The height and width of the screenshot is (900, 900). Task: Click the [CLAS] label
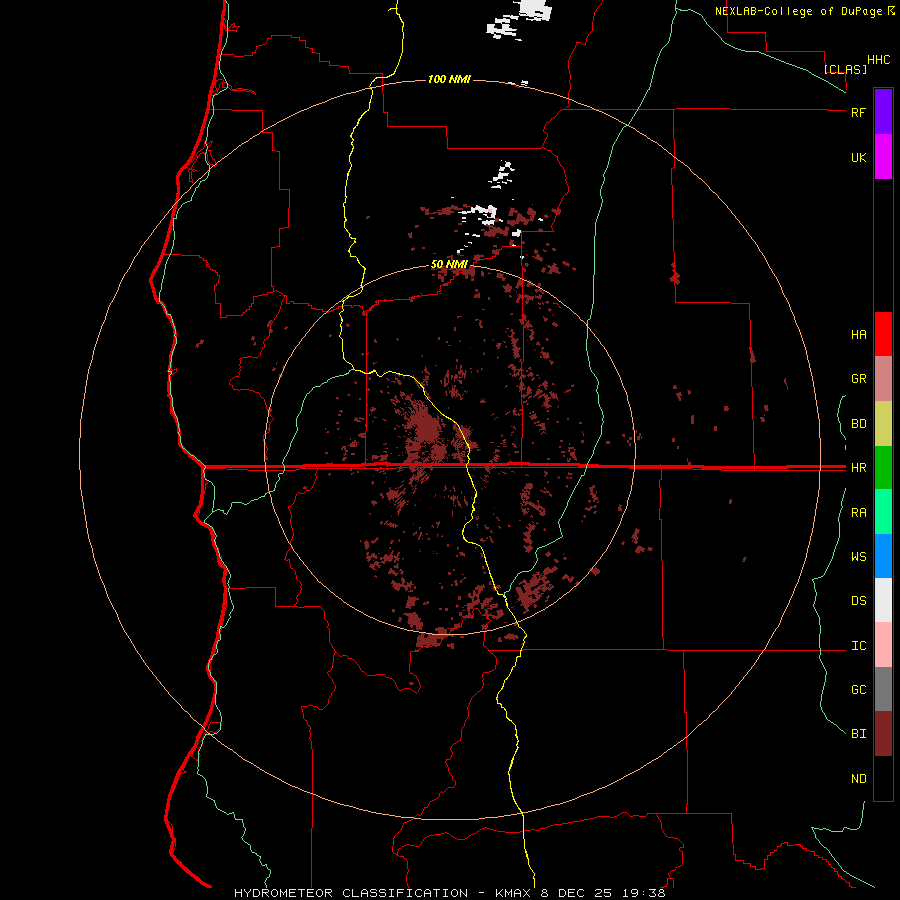coord(845,69)
